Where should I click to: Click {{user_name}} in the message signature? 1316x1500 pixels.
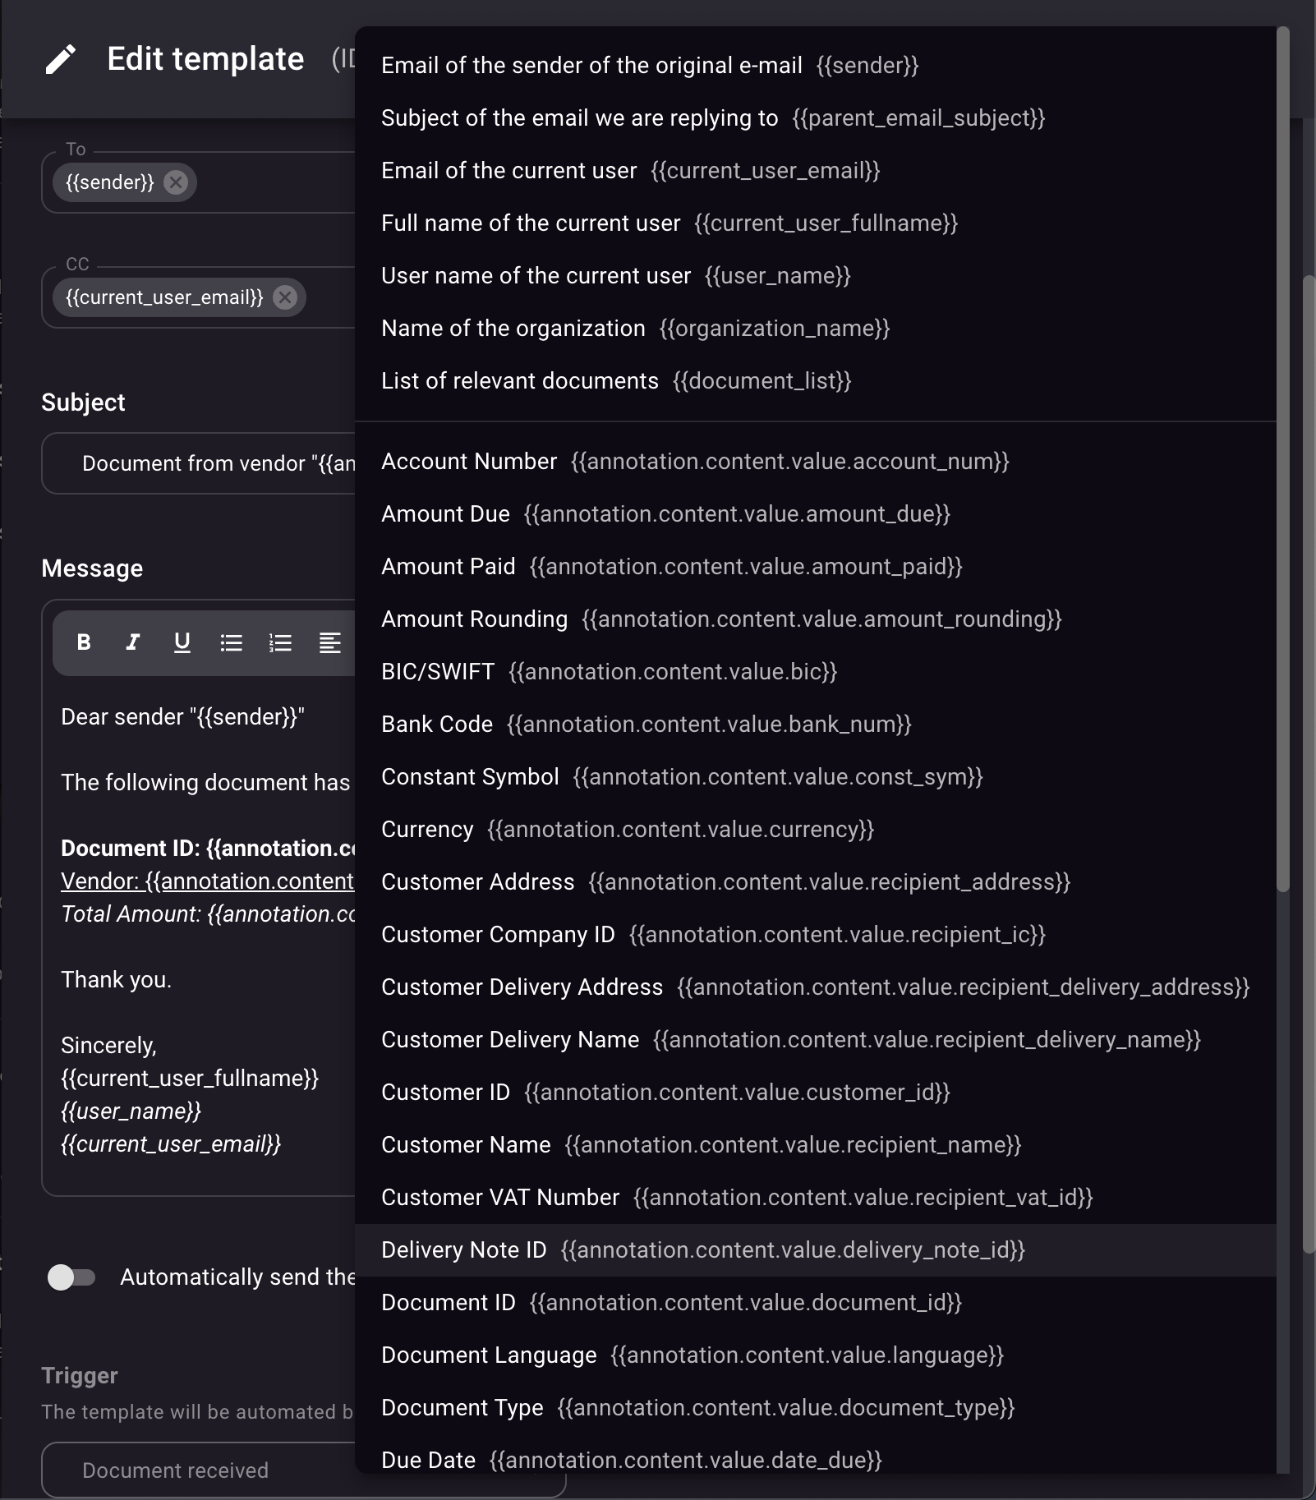point(131,1111)
